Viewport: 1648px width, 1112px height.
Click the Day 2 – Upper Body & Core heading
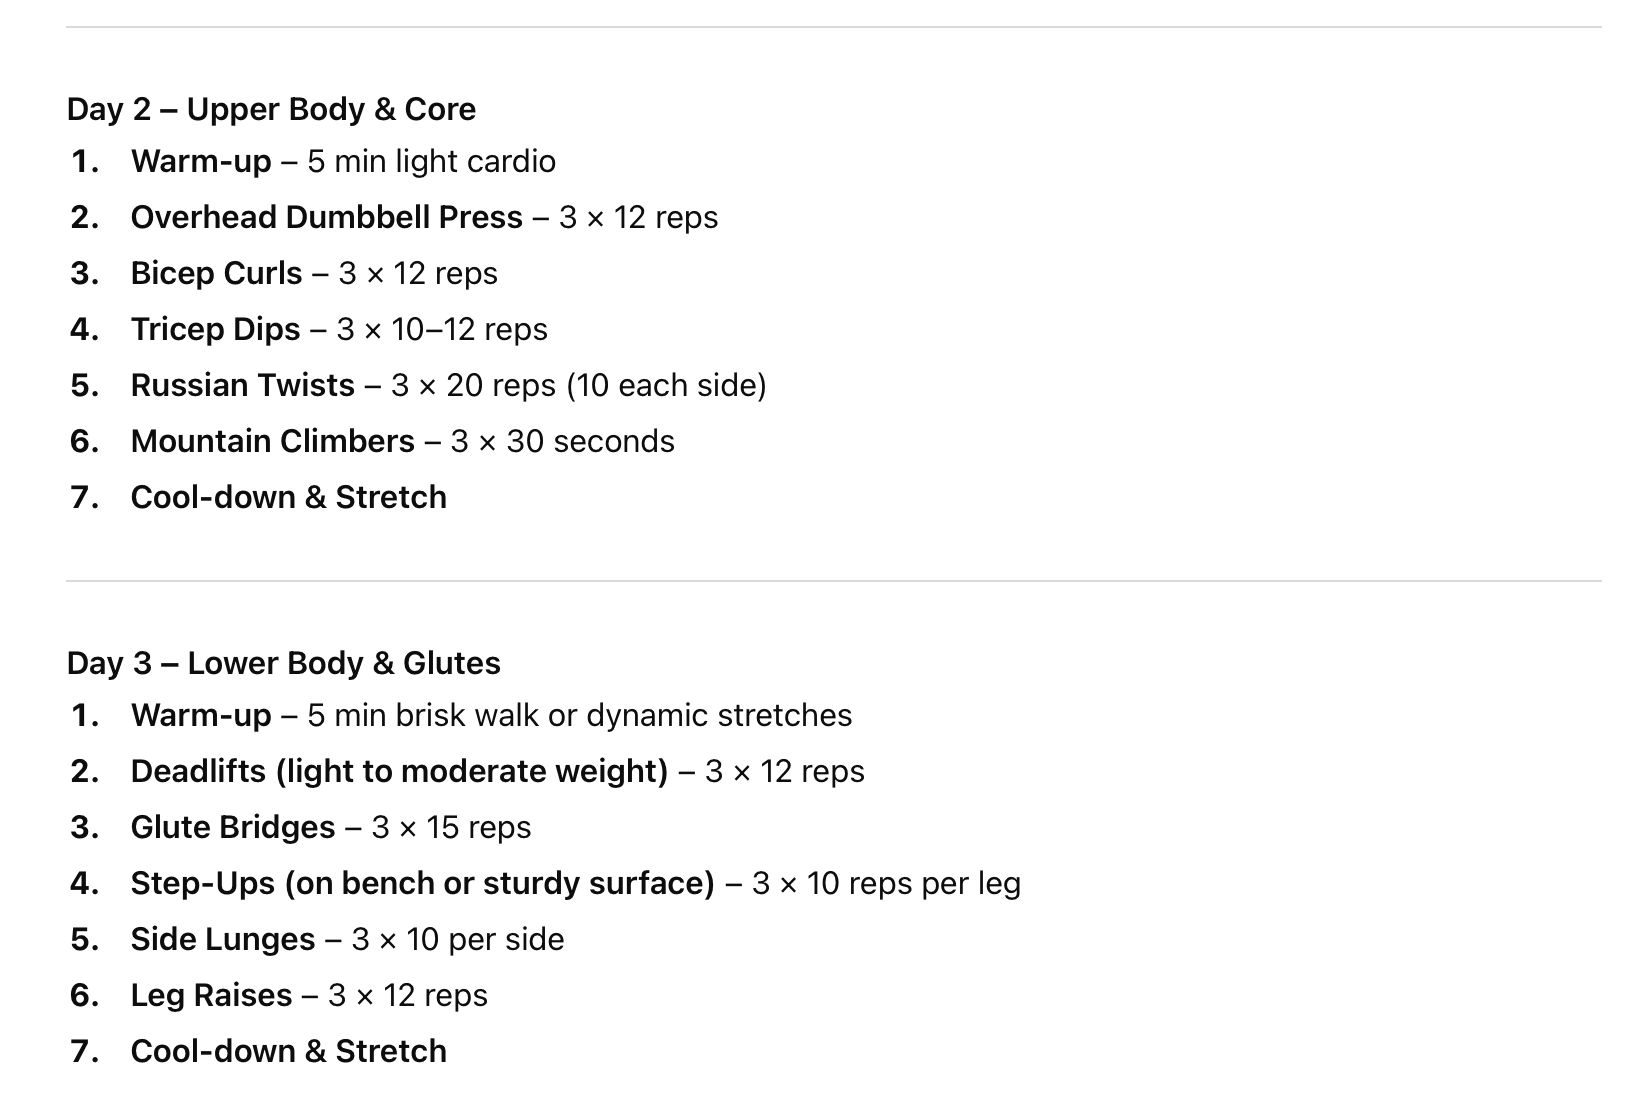(x=271, y=109)
